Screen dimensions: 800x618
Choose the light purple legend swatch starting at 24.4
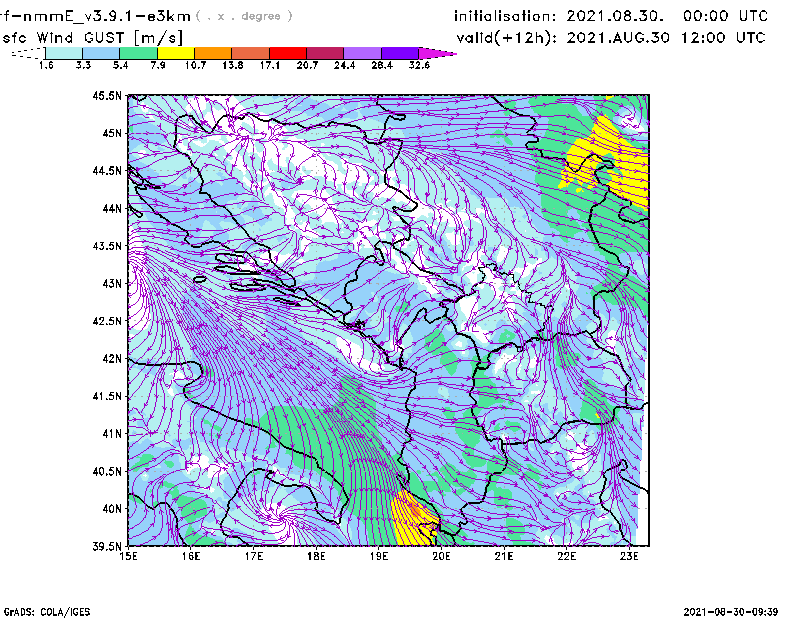(x=362, y=53)
